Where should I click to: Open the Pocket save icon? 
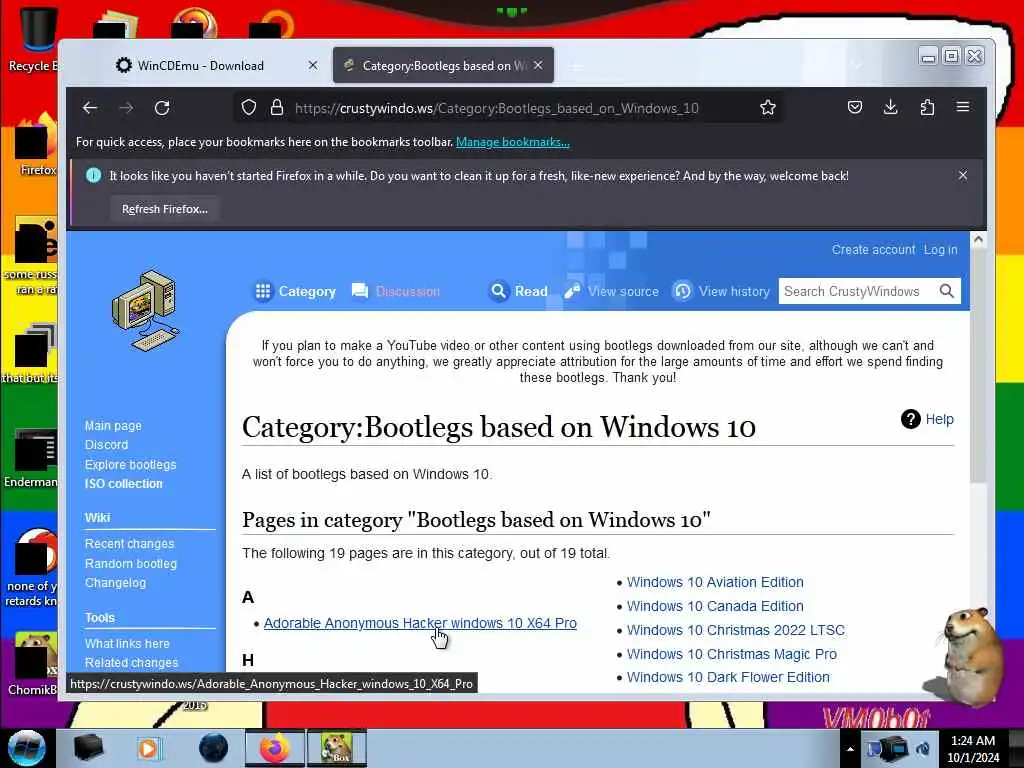tap(855, 107)
